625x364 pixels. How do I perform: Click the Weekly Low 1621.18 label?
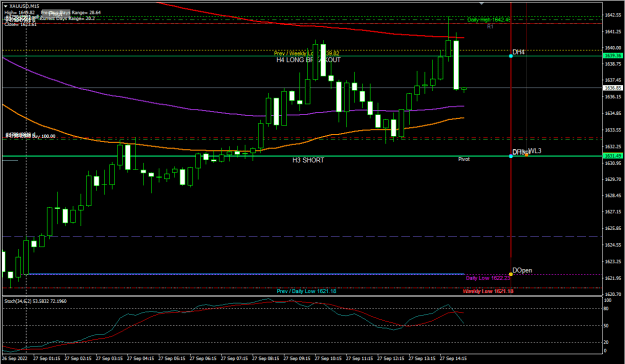pos(488,291)
